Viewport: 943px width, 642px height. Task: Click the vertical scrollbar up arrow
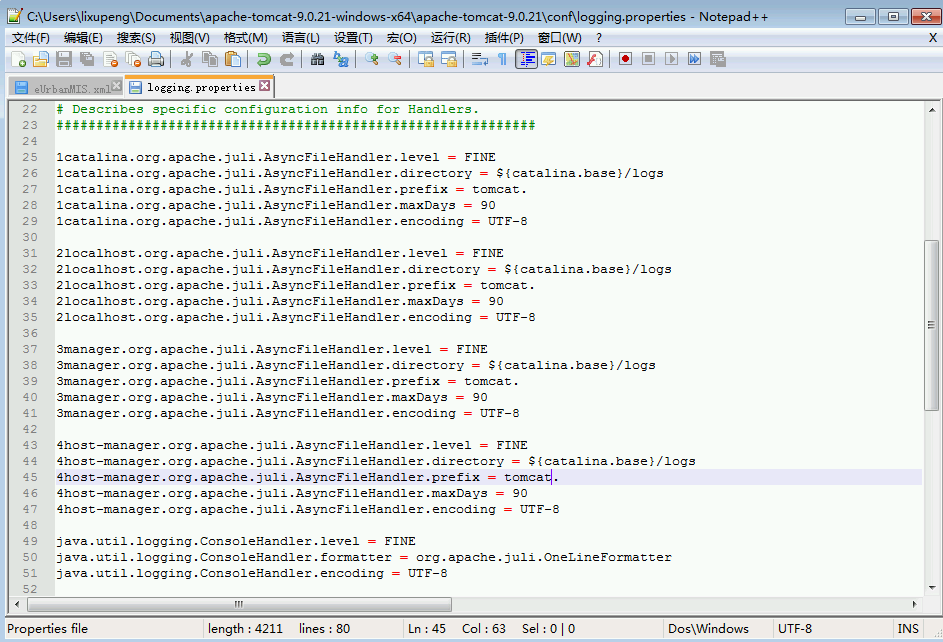tap(932, 110)
